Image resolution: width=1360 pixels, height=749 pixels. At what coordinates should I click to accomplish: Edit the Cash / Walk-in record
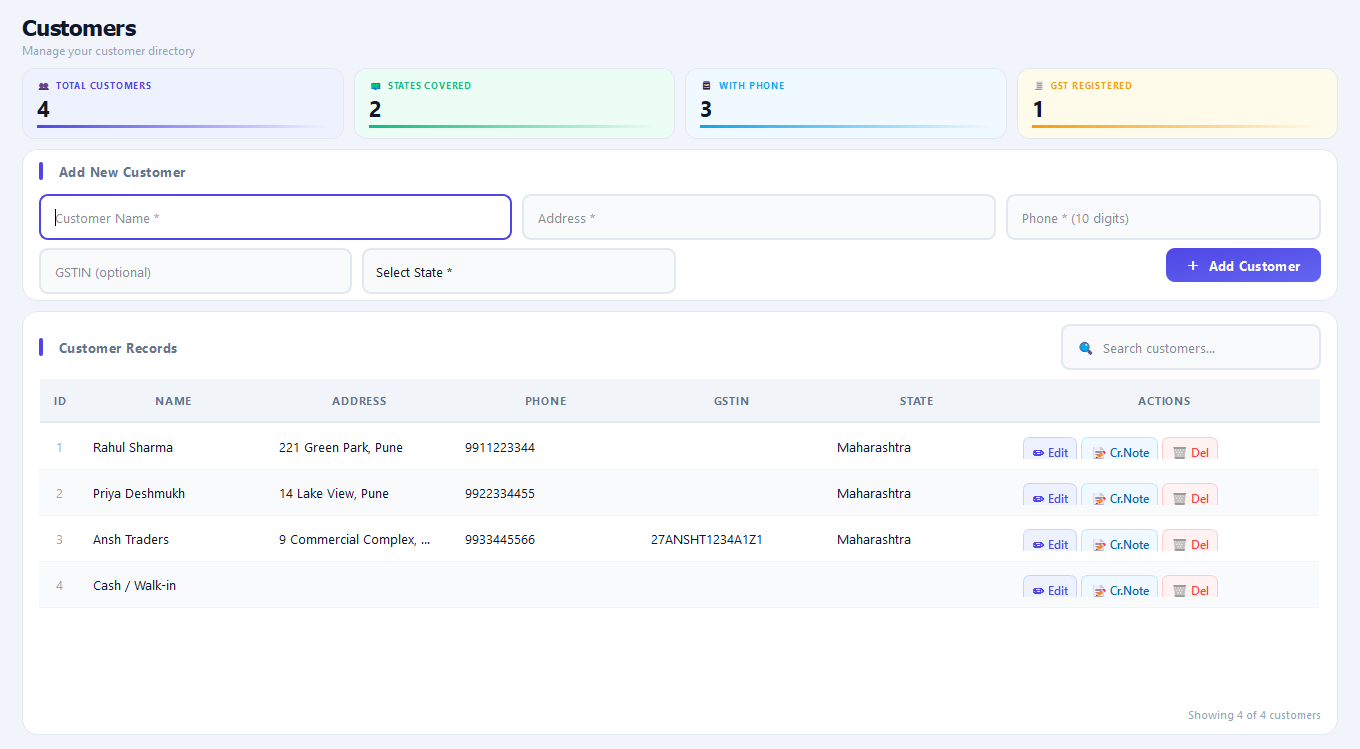click(1050, 588)
